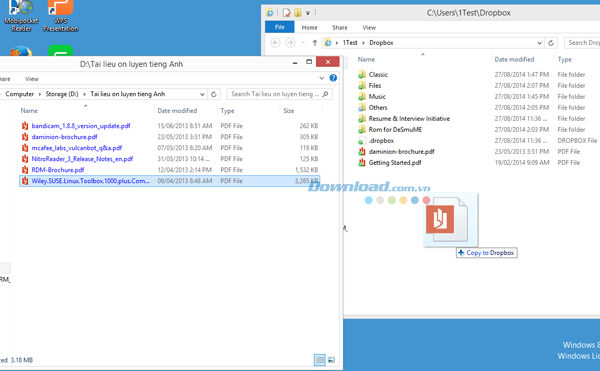Select Rom for DeSmuME folder name
This screenshot has width=600, height=371.
coord(395,130)
